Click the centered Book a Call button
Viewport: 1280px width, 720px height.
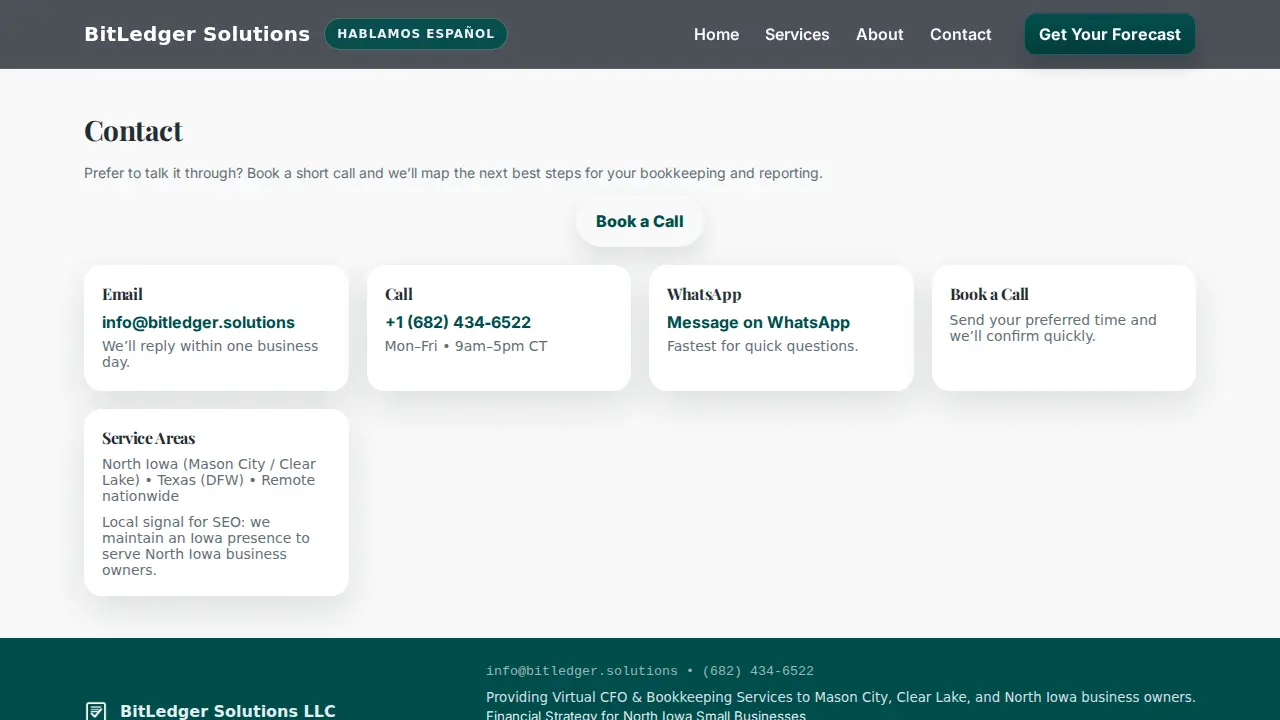[640, 222]
